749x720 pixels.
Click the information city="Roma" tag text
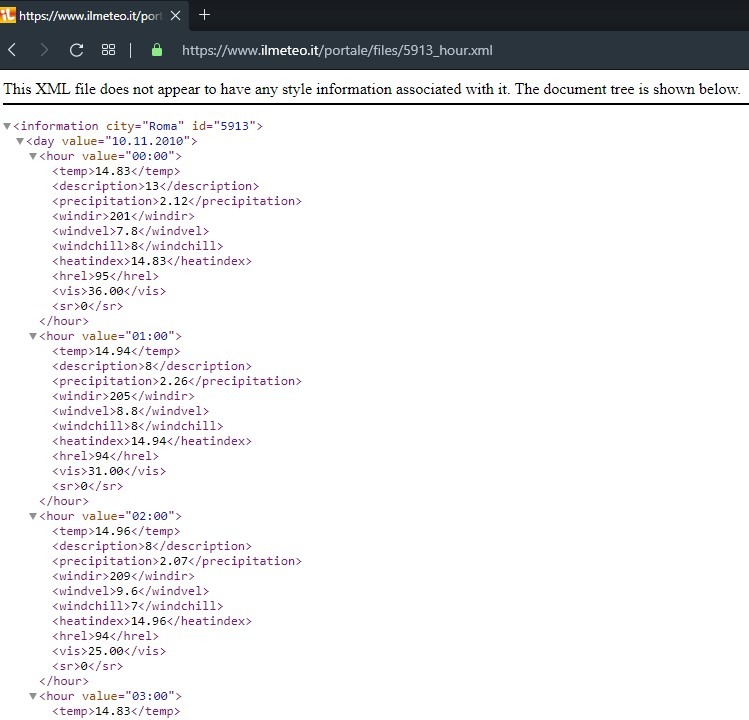coord(138,126)
